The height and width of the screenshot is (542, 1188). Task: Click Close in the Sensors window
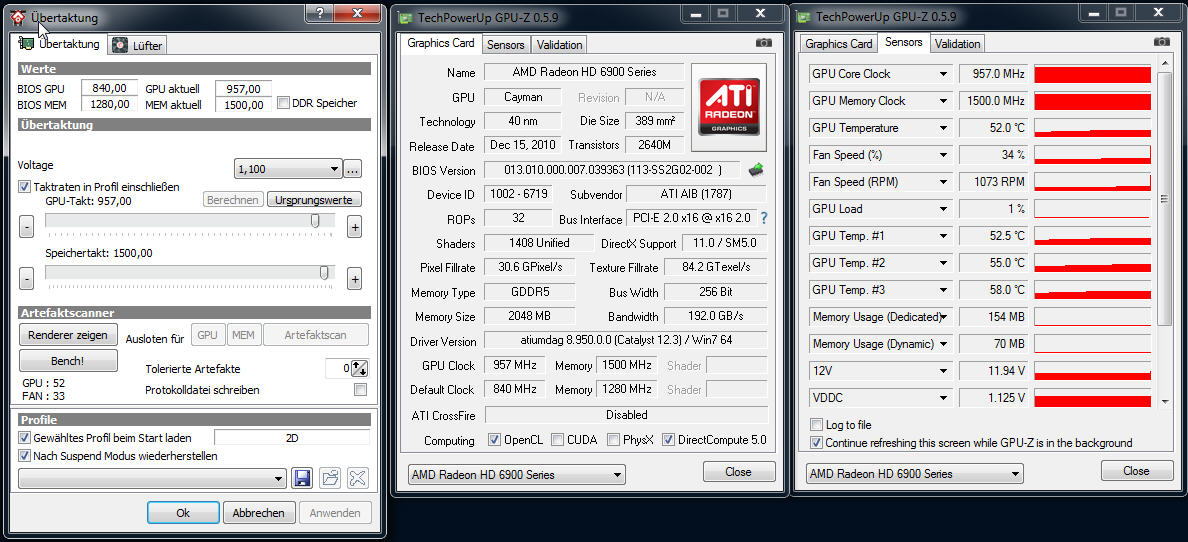tap(1136, 471)
